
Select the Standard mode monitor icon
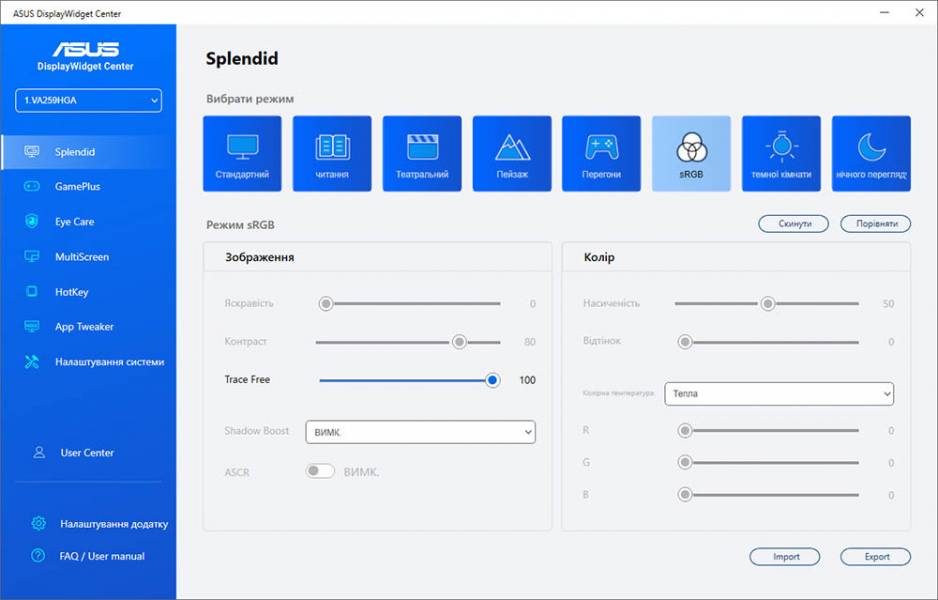tap(242, 148)
